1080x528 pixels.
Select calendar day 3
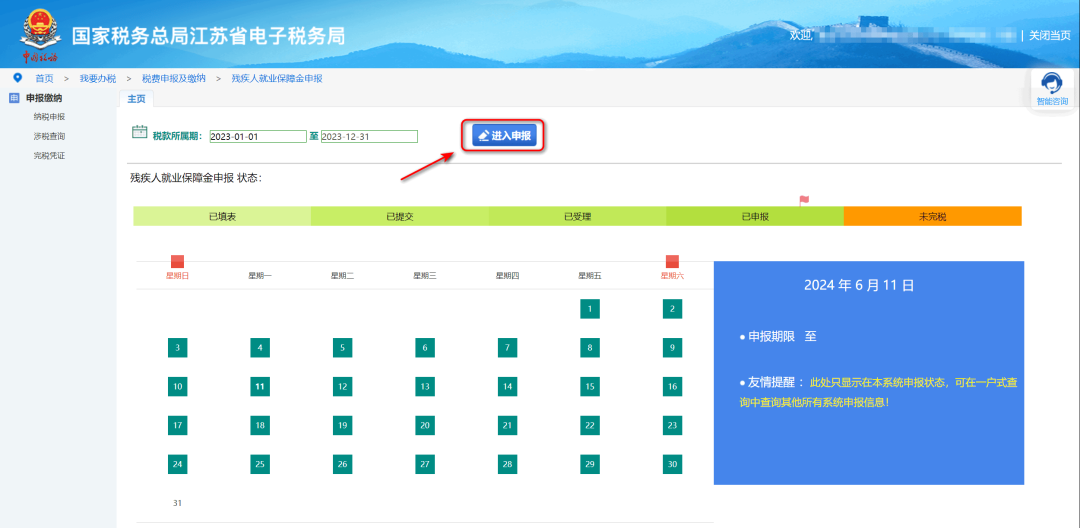point(178,348)
